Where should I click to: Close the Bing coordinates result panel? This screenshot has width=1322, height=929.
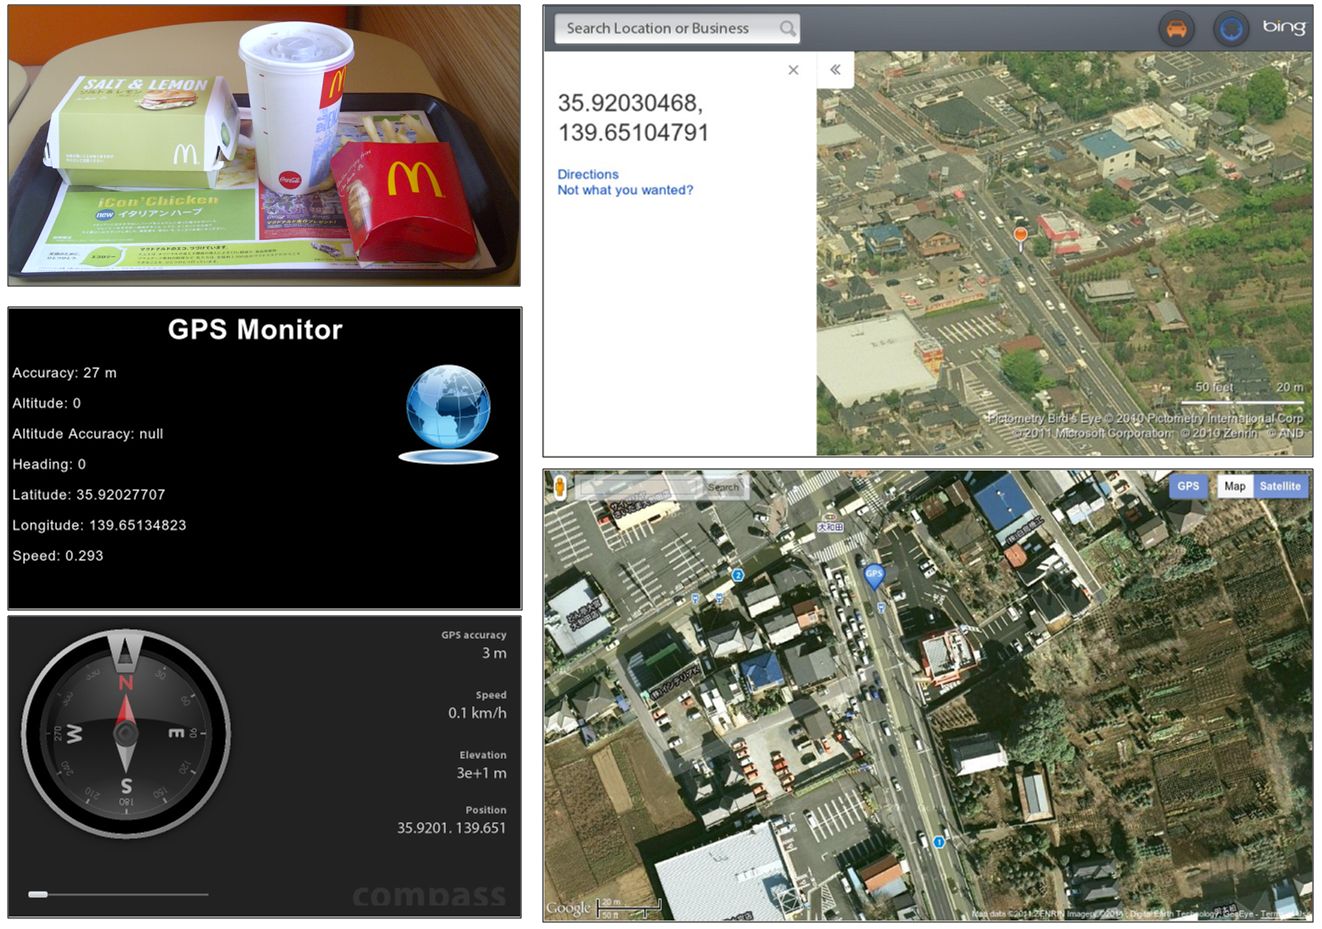(793, 70)
